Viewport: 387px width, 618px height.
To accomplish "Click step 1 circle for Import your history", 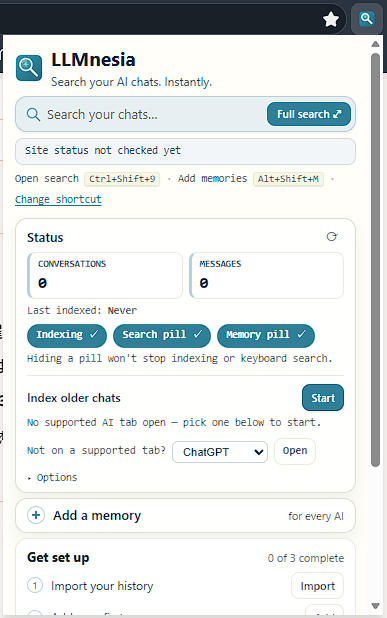I will point(35,586).
